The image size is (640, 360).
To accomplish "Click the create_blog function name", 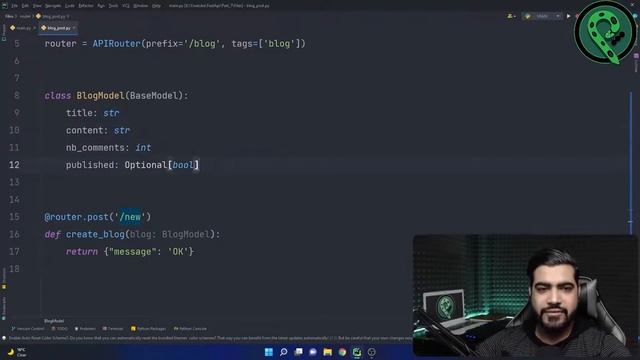I will click(x=95, y=234).
